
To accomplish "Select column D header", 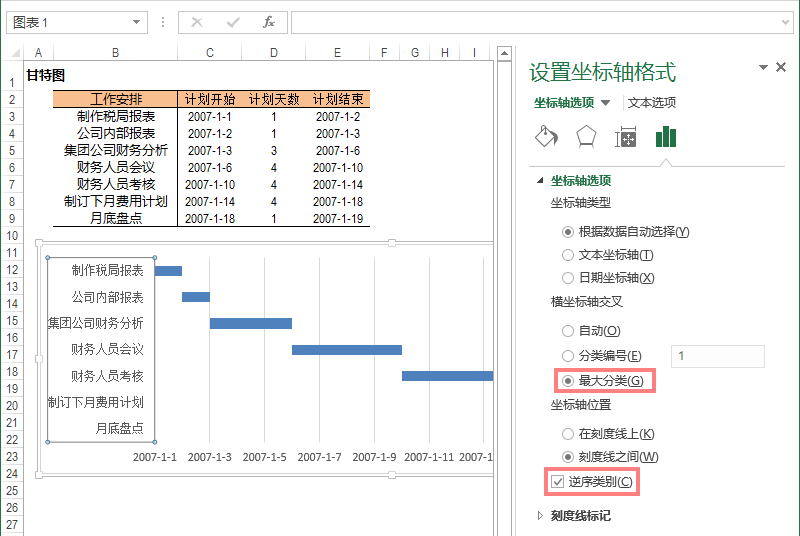I will click(274, 53).
